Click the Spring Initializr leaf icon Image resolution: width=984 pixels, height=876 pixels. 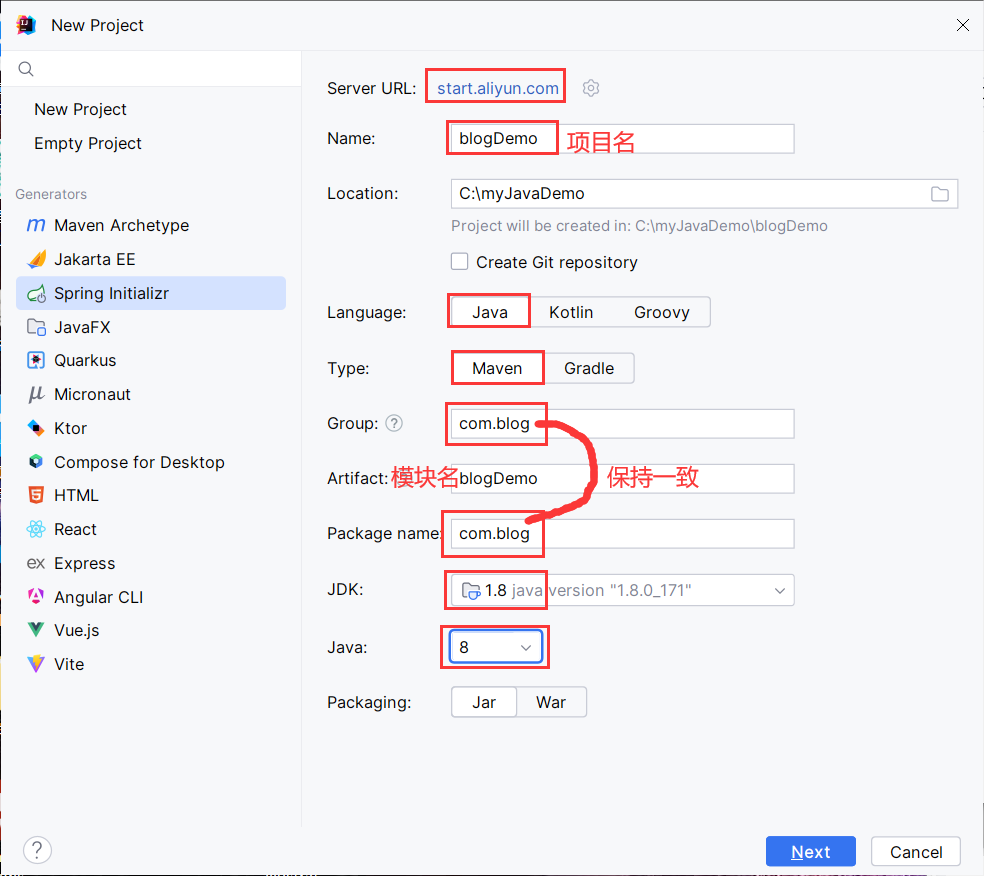coord(36,293)
